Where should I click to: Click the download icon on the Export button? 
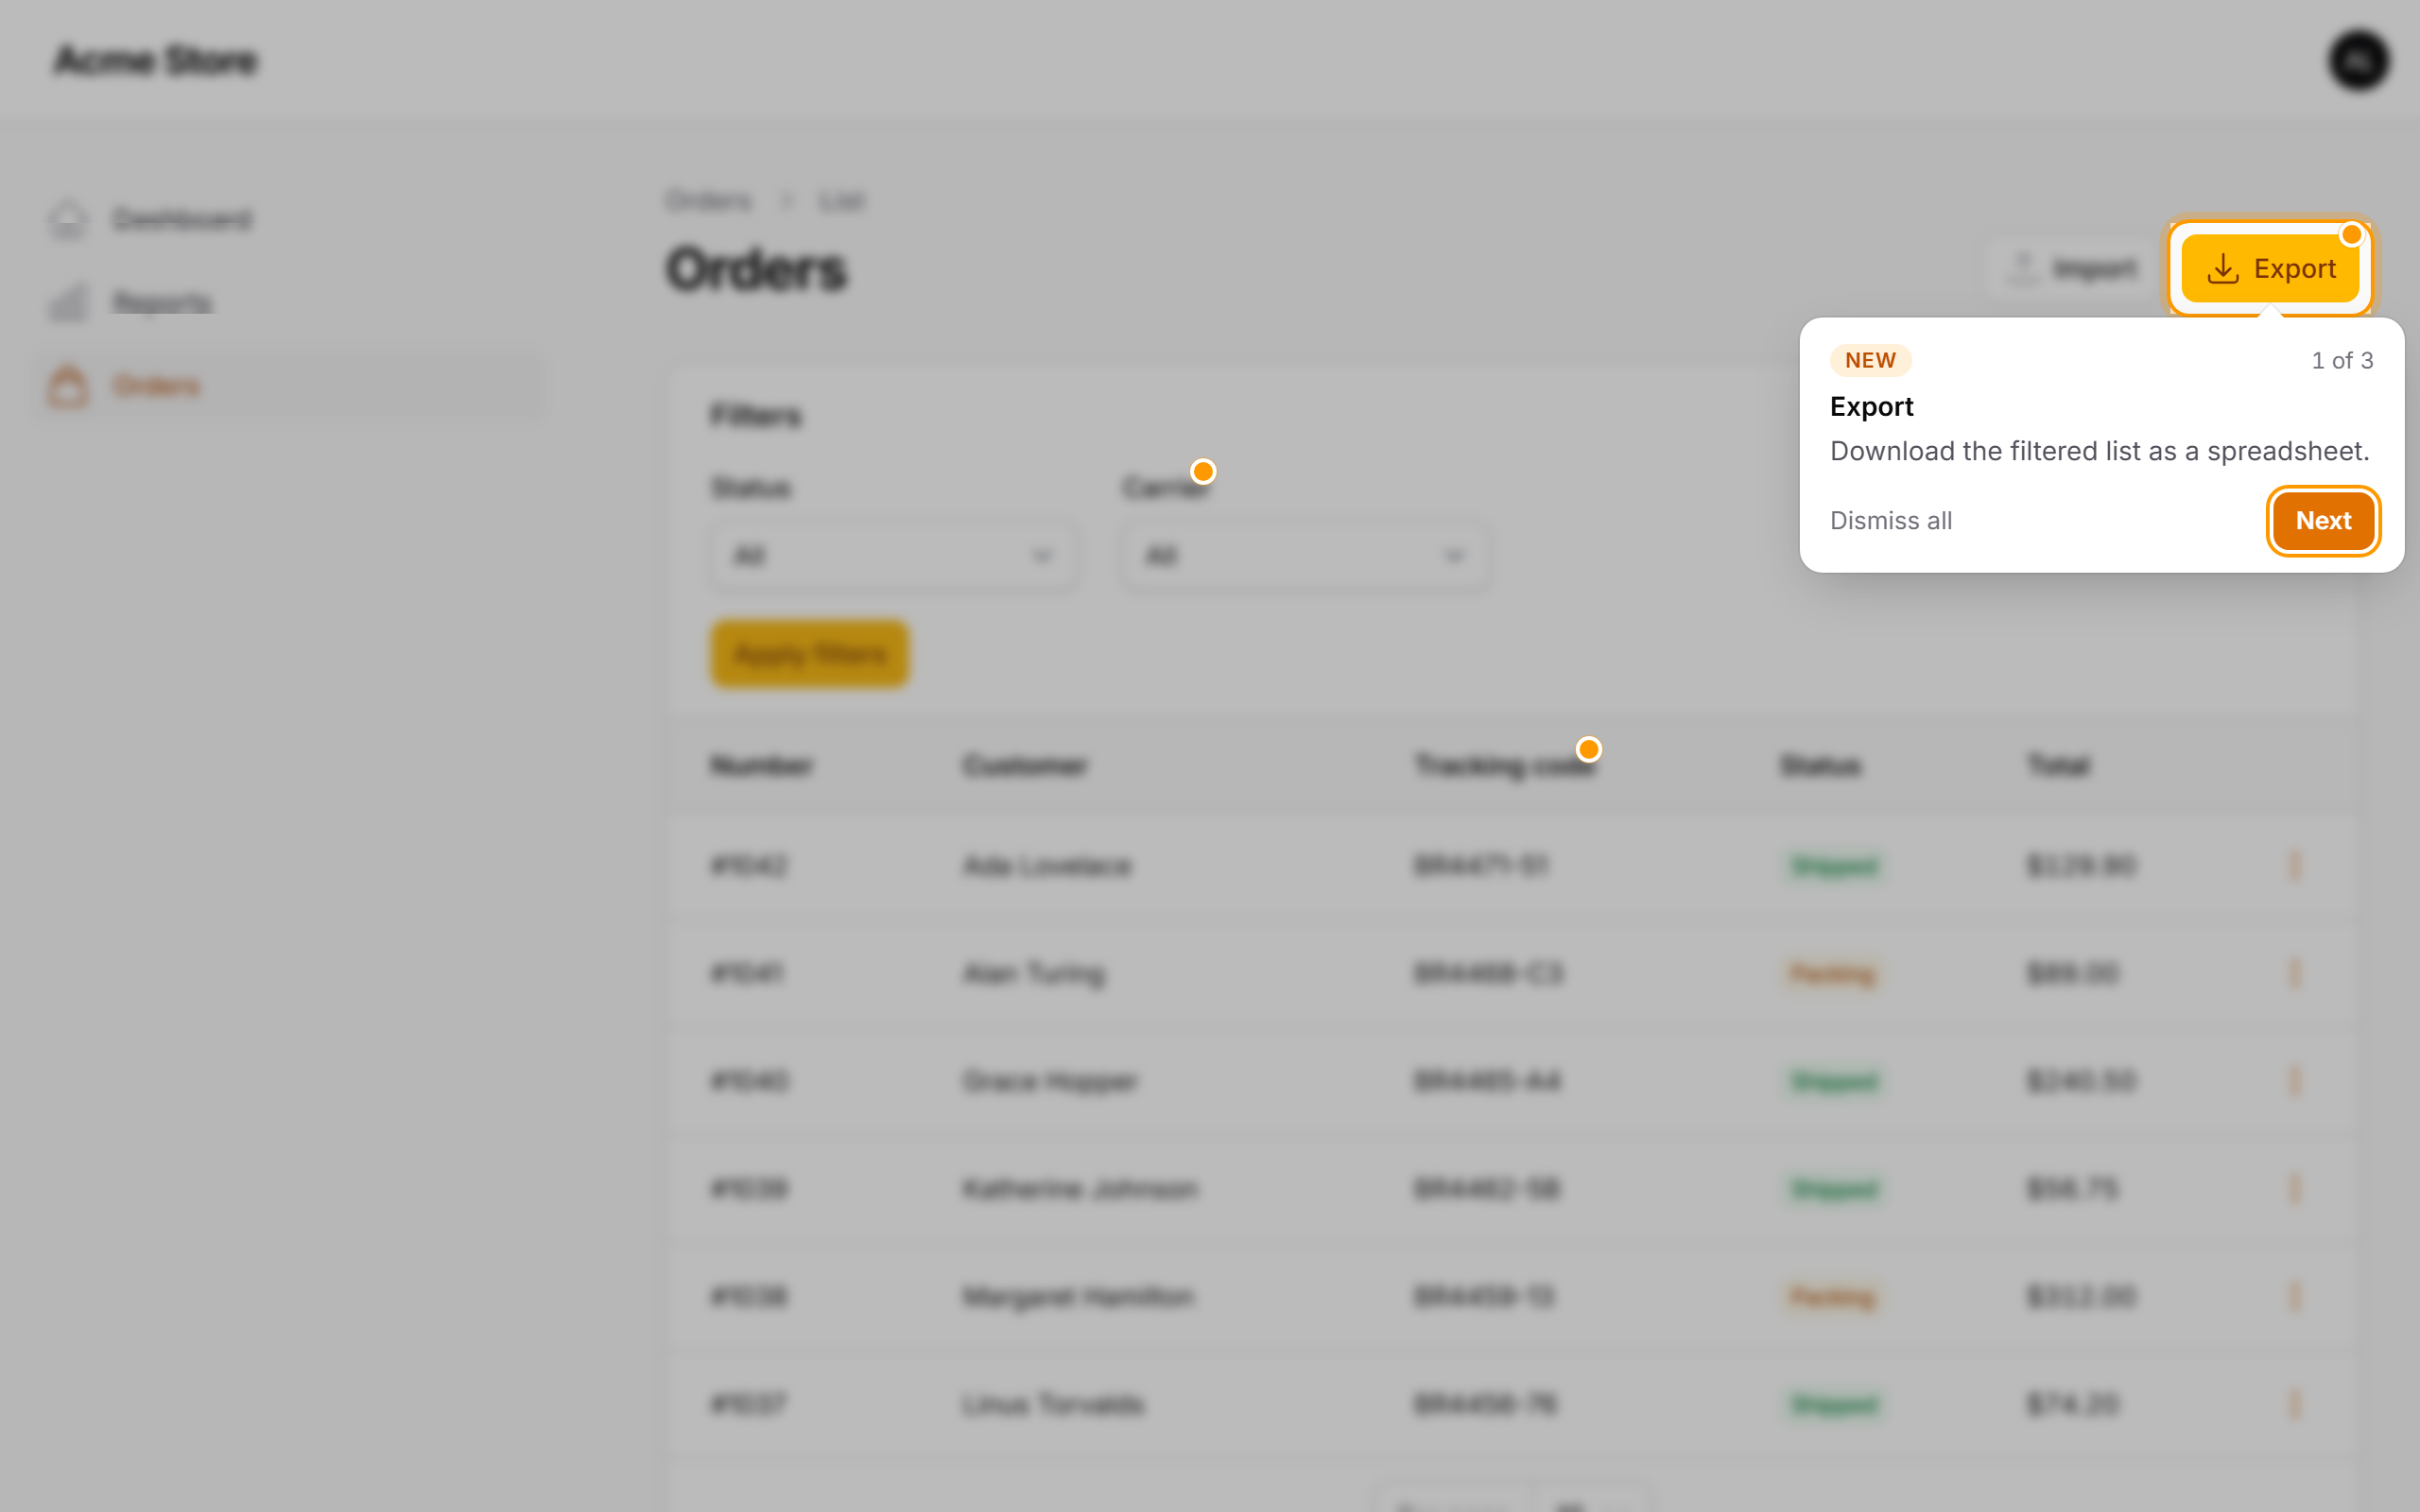pyautogui.click(x=2222, y=268)
